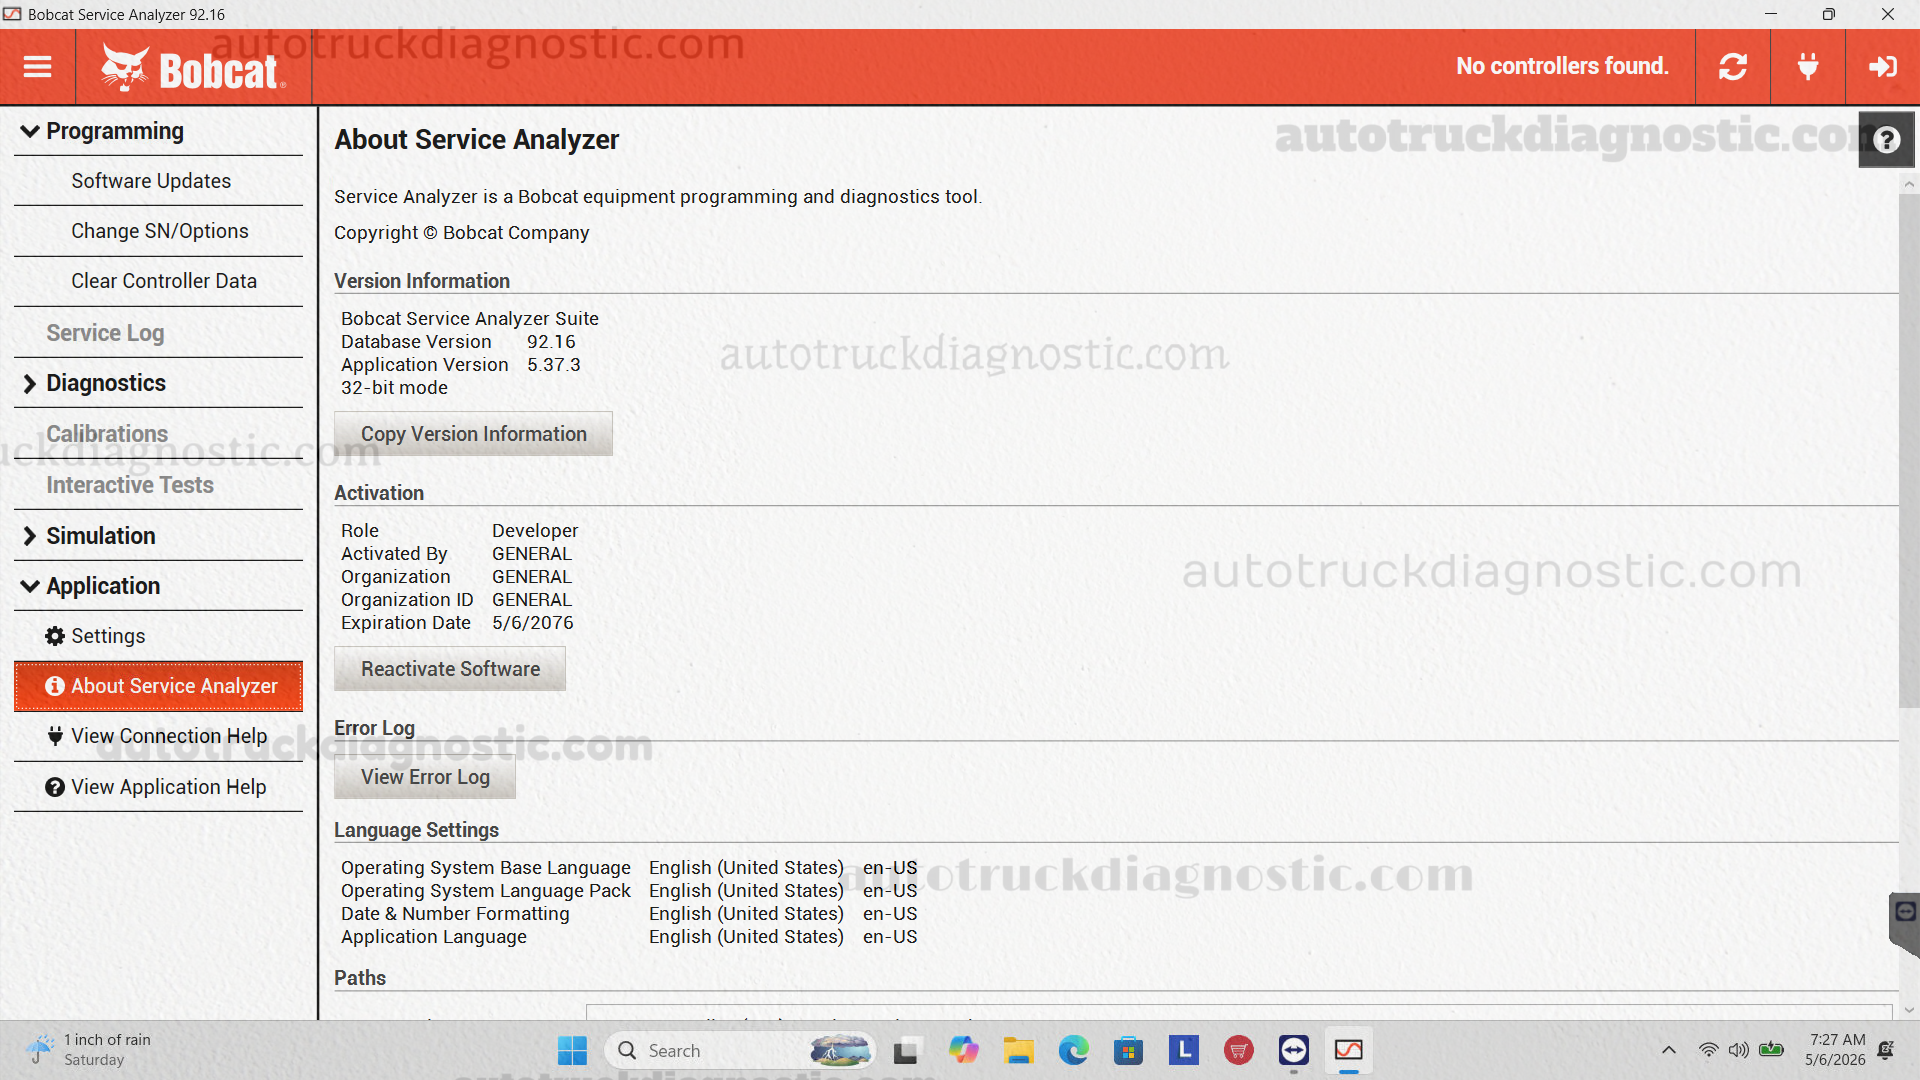Viewport: 1920px width, 1080px height.
Task: Click Reactivate Software button
Action: click(450, 669)
